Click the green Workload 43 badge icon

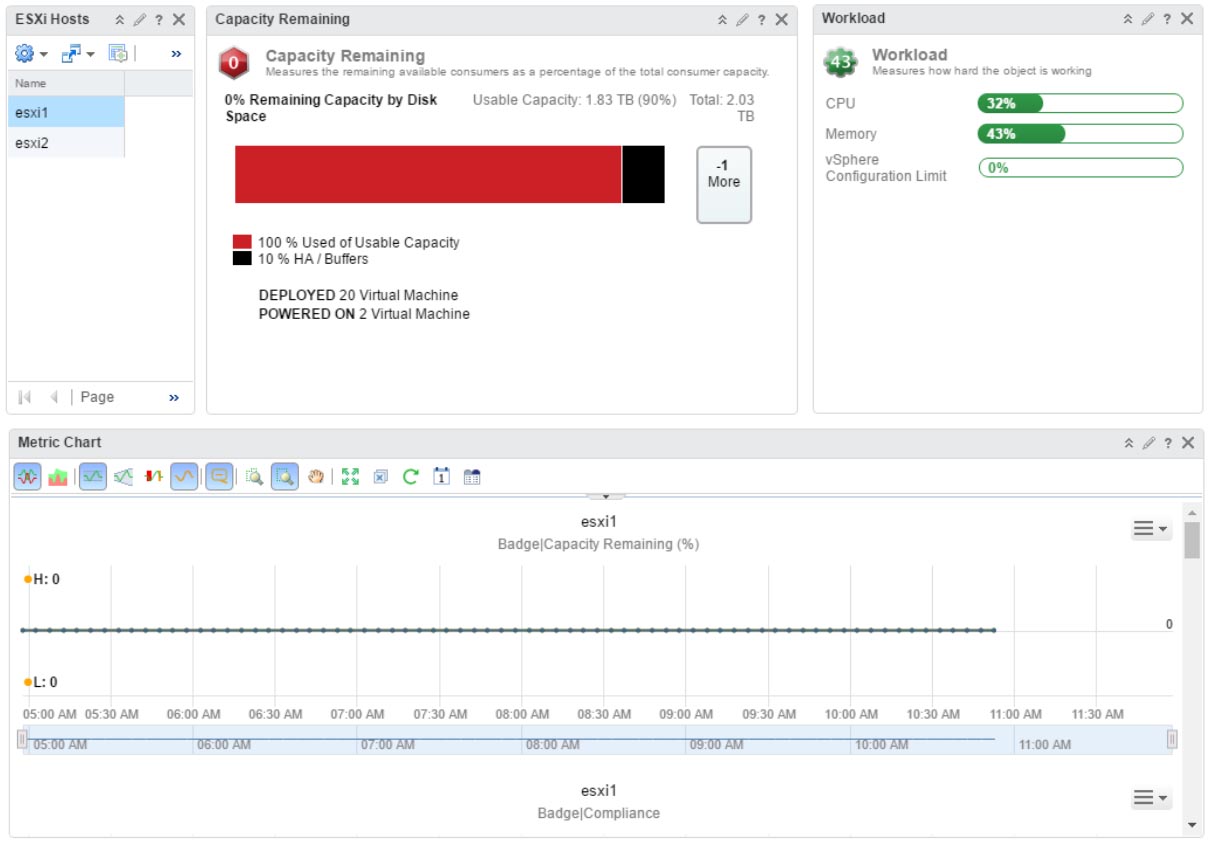pyautogui.click(x=841, y=63)
